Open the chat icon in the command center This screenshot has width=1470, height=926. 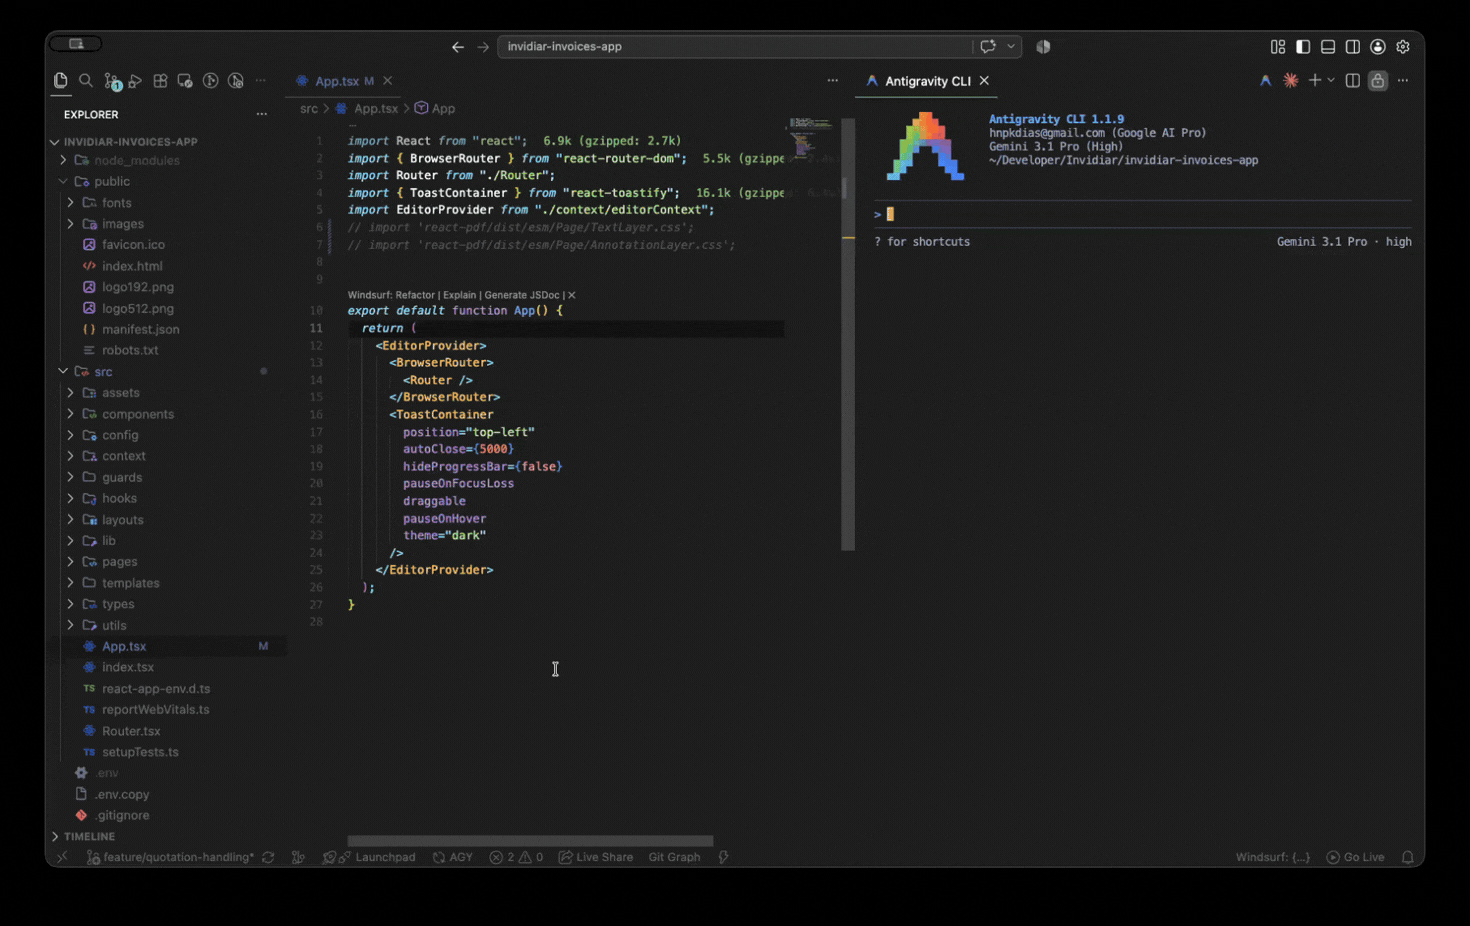tap(988, 47)
